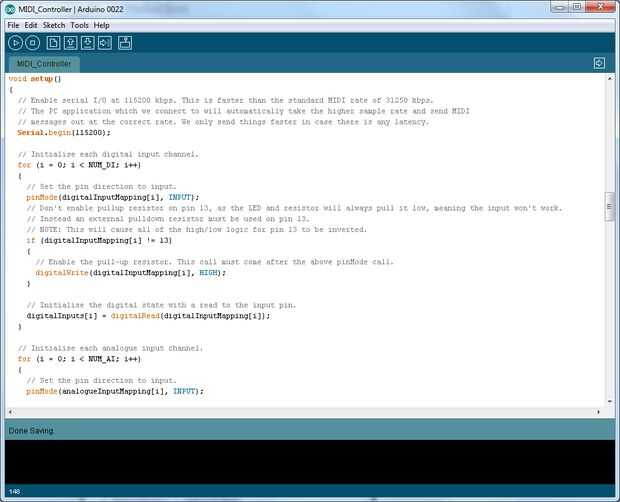Click the 'void setup()' line

click(x=35, y=79)
